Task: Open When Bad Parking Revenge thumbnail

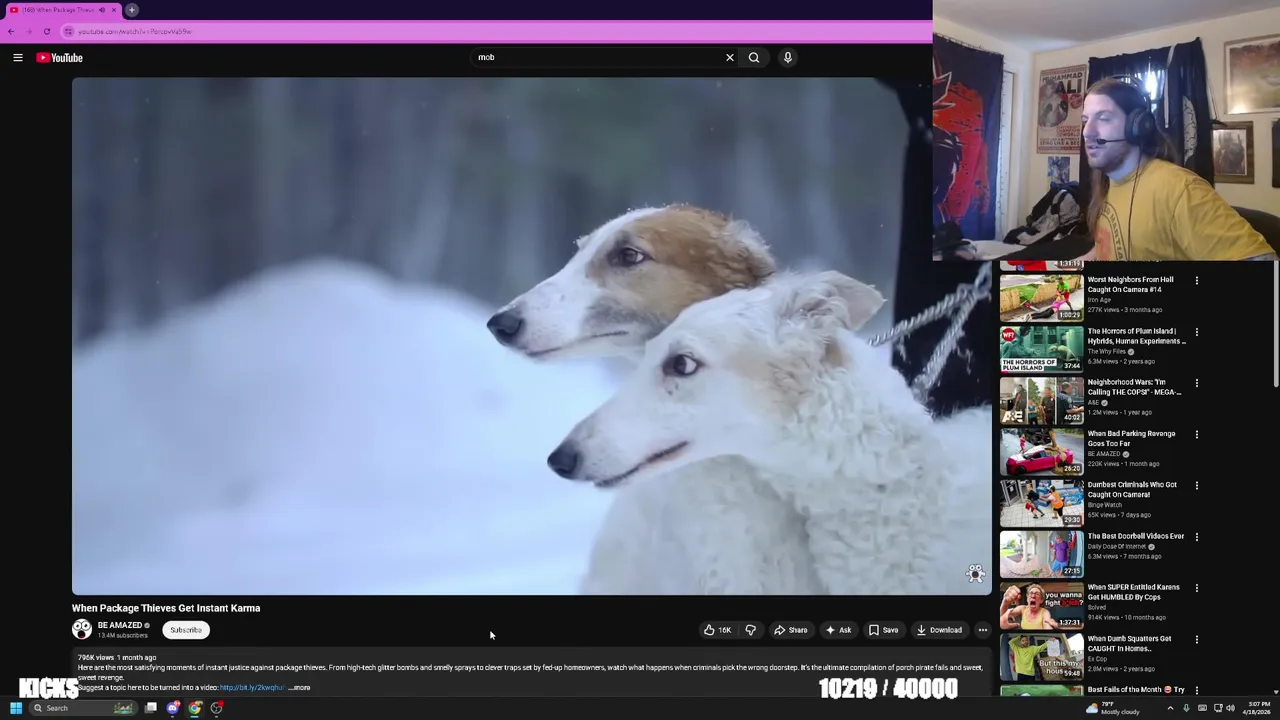Action: pyautogui.click(x=1041, y=450)
